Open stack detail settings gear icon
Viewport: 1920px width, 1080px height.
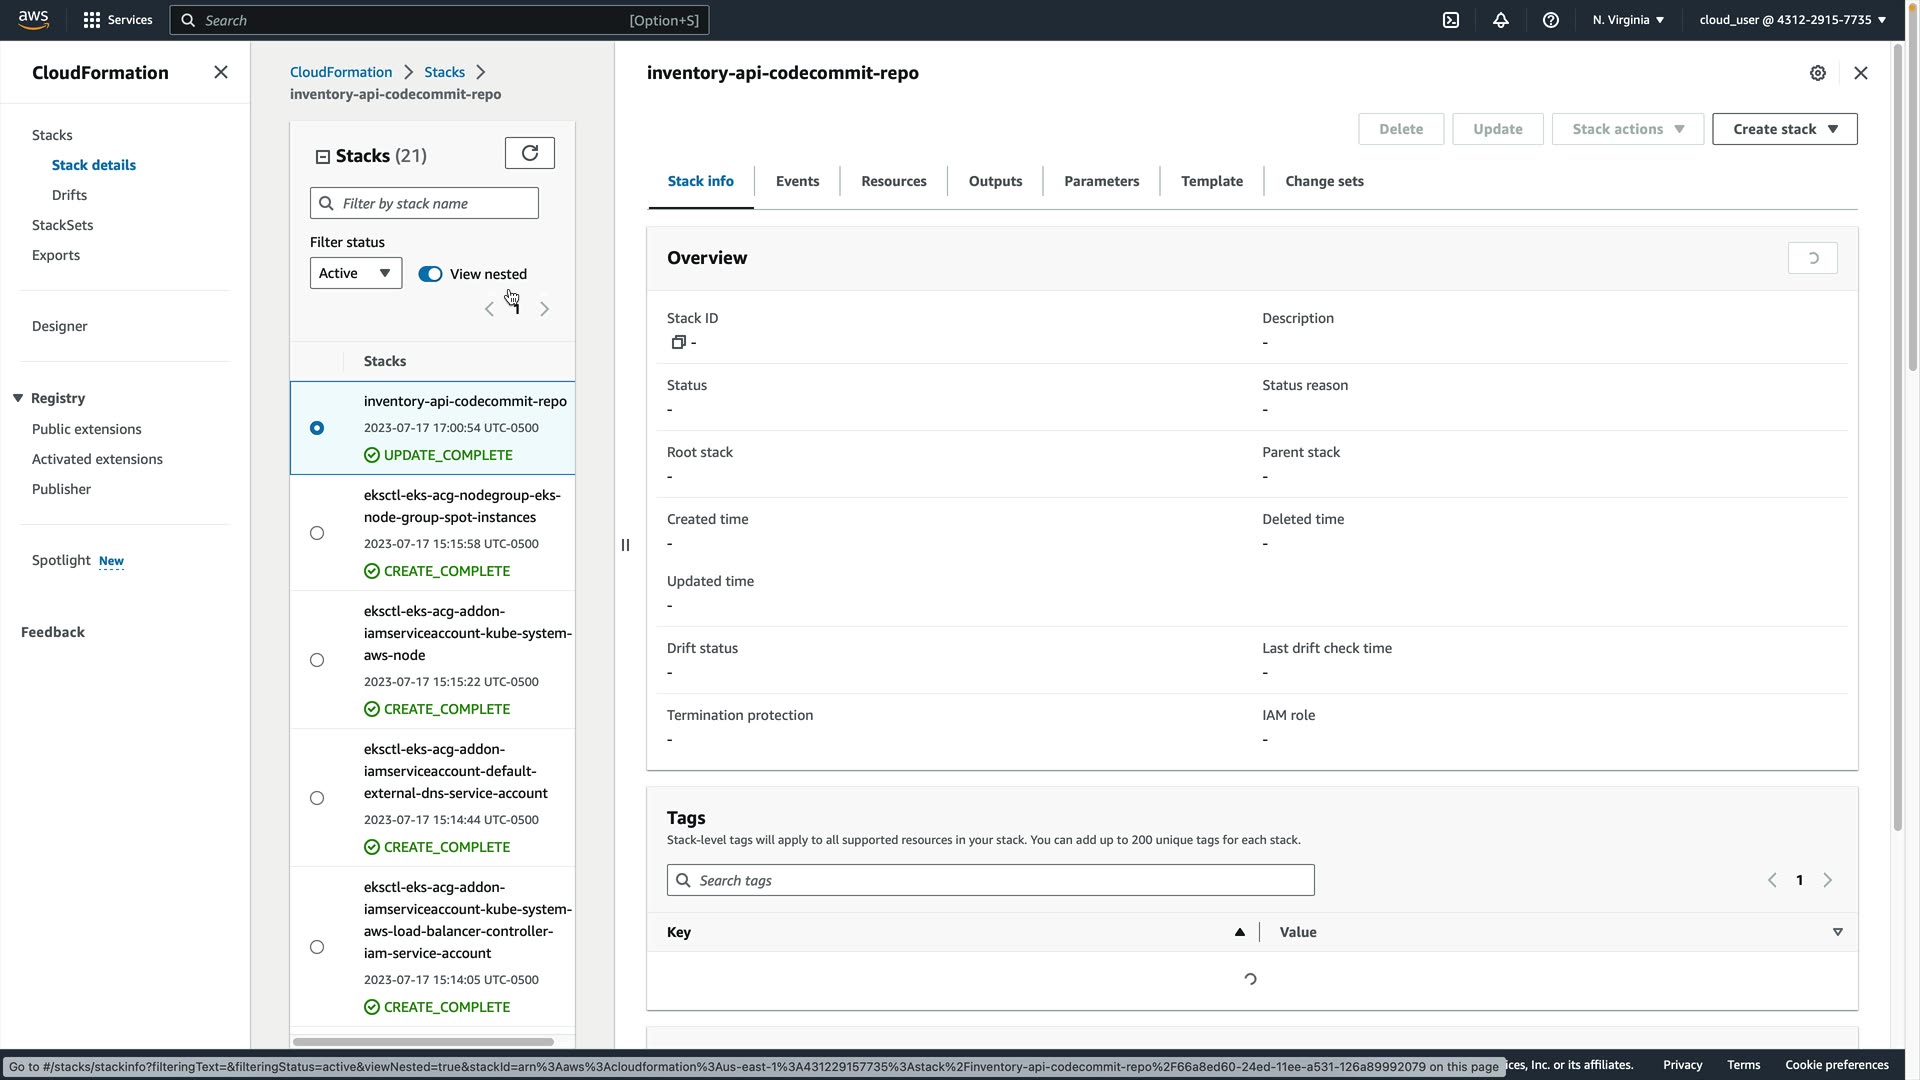[1818, 73]
